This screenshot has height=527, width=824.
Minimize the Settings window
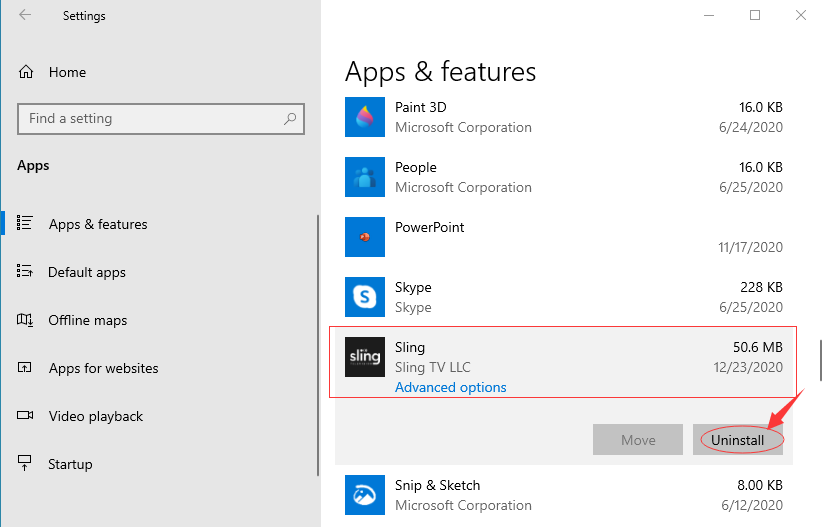pyautogui.click(x=709, y=15)
